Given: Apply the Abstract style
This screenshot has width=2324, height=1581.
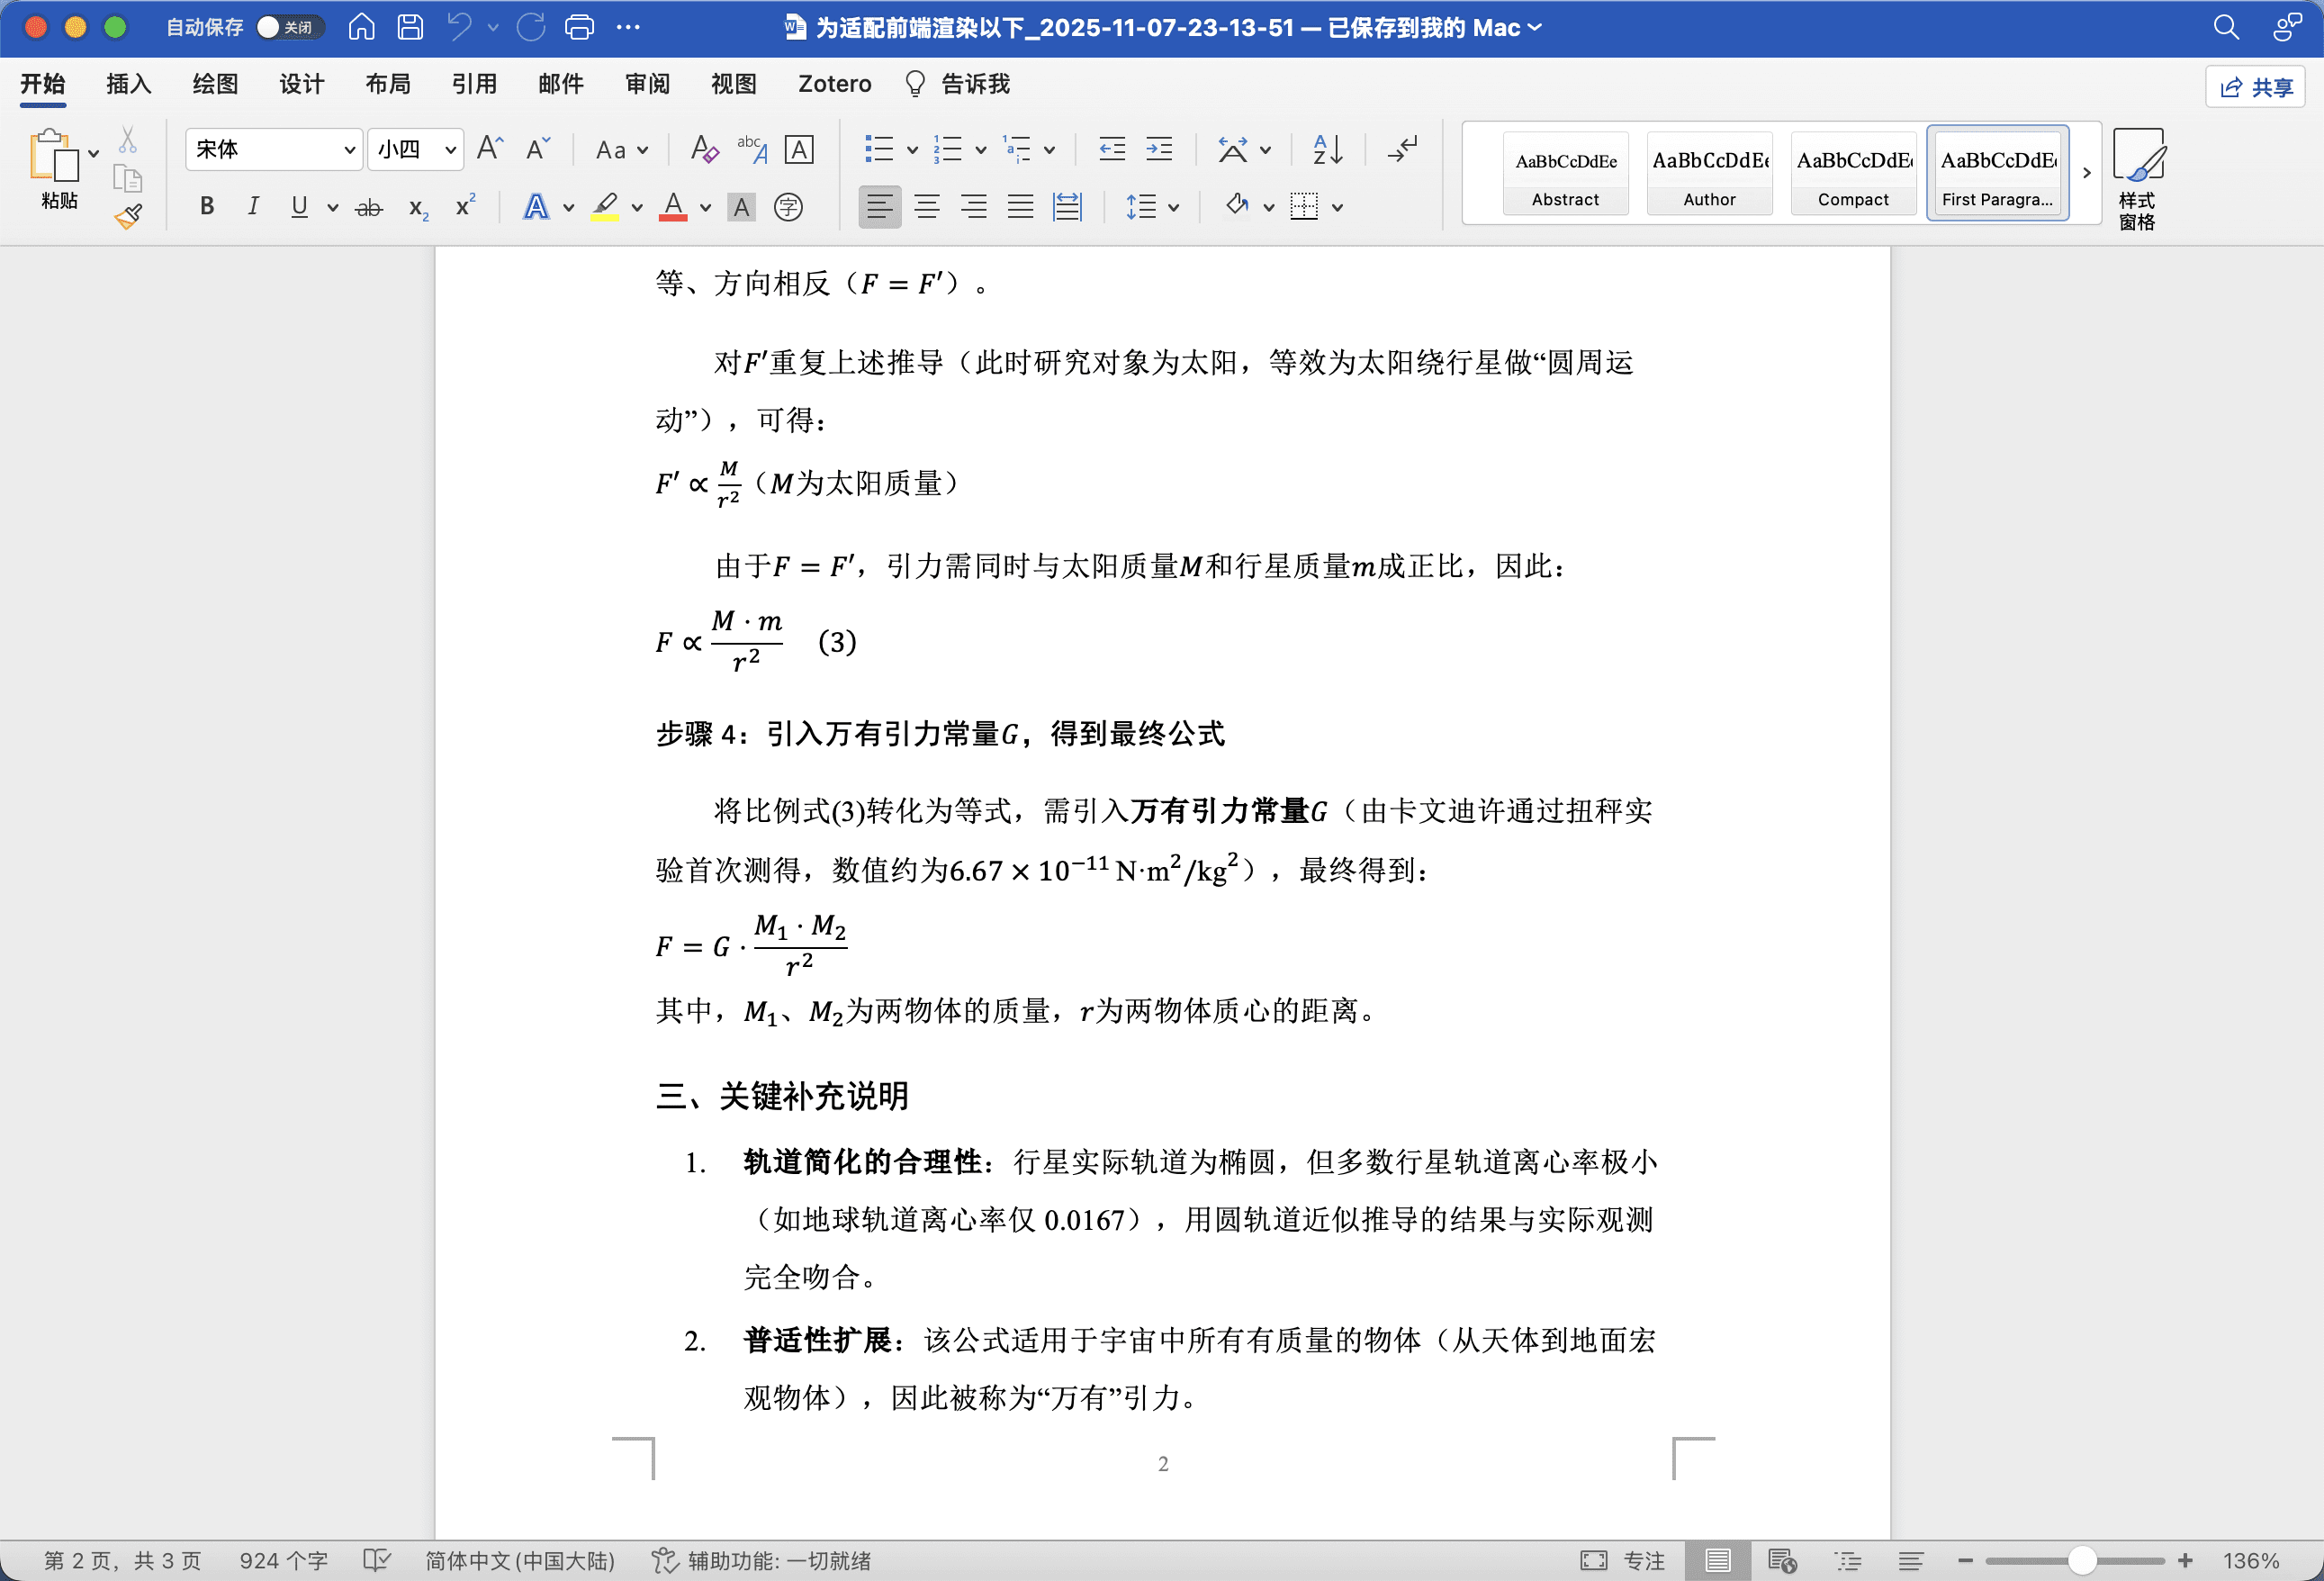Looking at the screenshot, I should click(x=1565, y=173).
